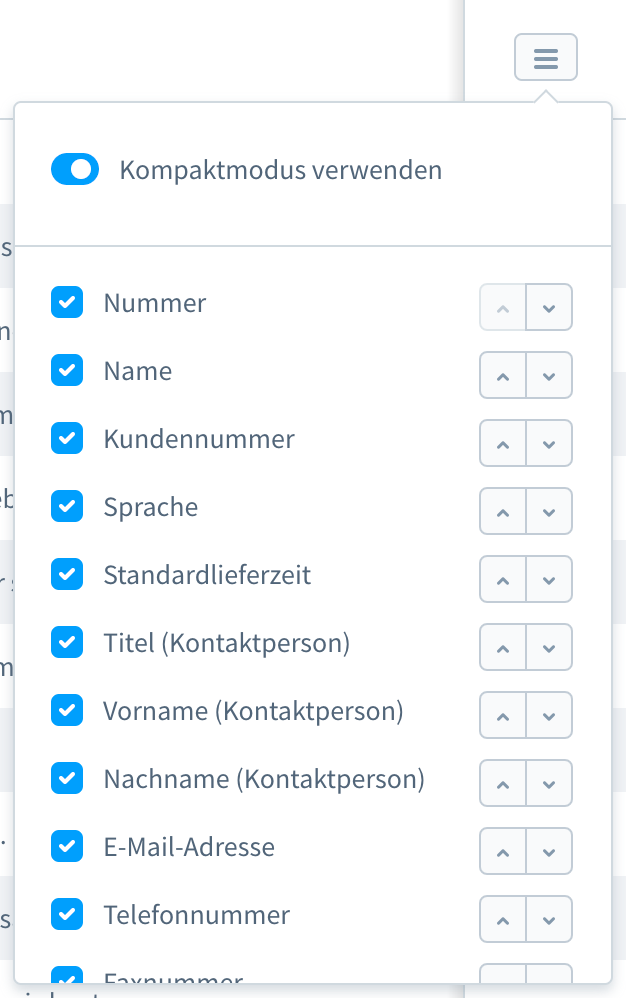
Task: Uncheck the Telefonnummer column checkbox
Action: coord(66,914)
